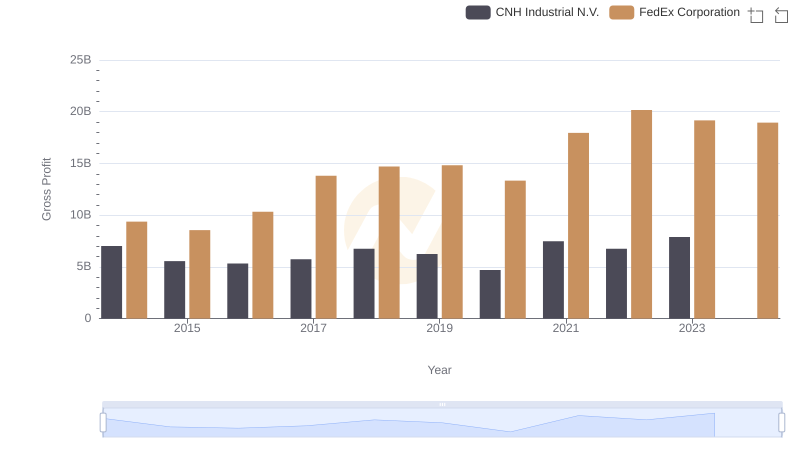The height and width of the screenshot is (461, 800).
Task: Click the CNH bar for 2020
Action: coord(490,294)
